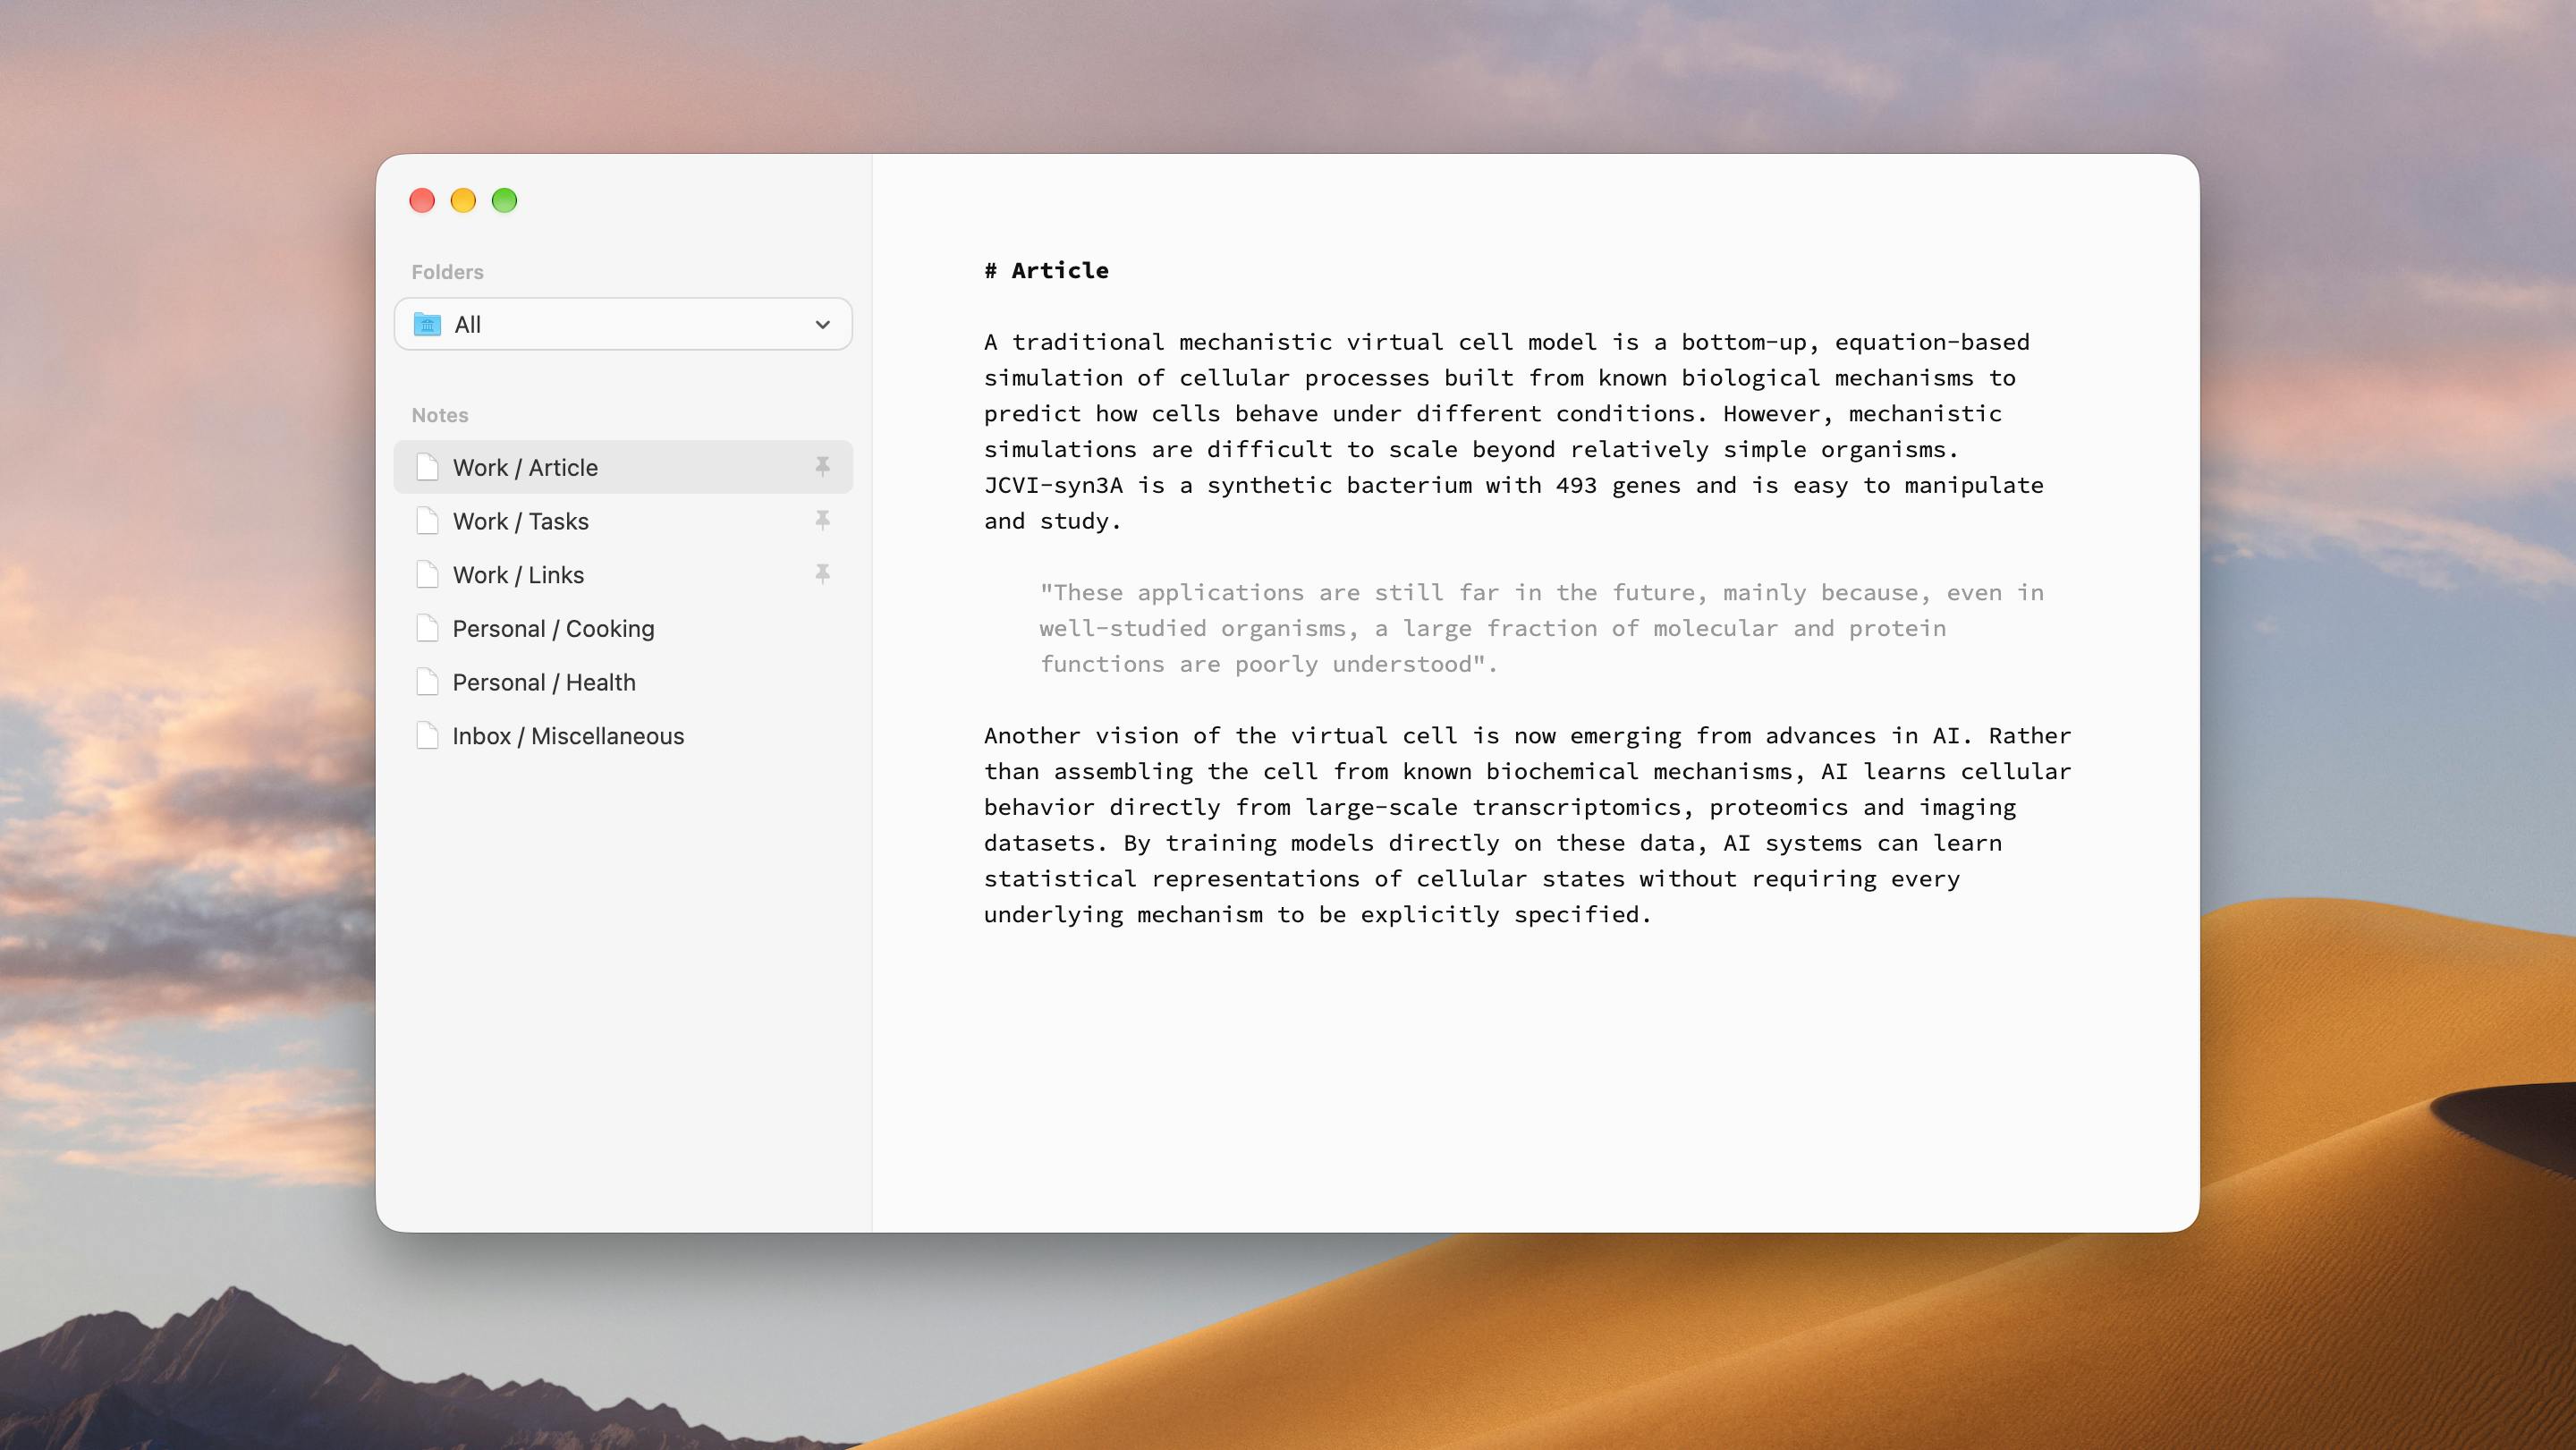2576x1450 pixels.
Task: Click the 'Notes' section label
Action: pos(440,415)
